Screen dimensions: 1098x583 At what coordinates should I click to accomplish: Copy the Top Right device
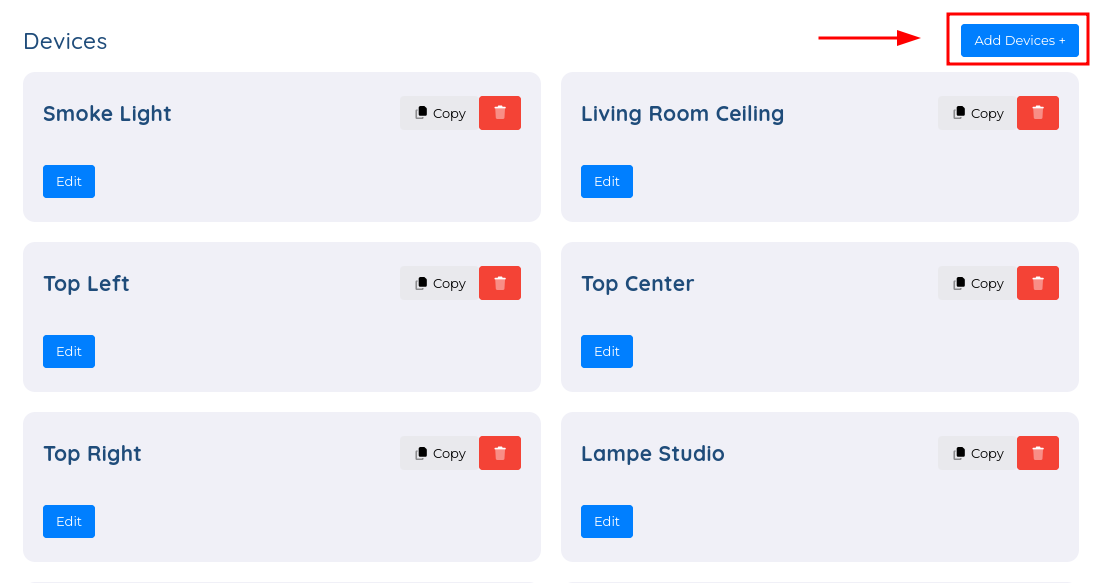click(x=439, y=453)
